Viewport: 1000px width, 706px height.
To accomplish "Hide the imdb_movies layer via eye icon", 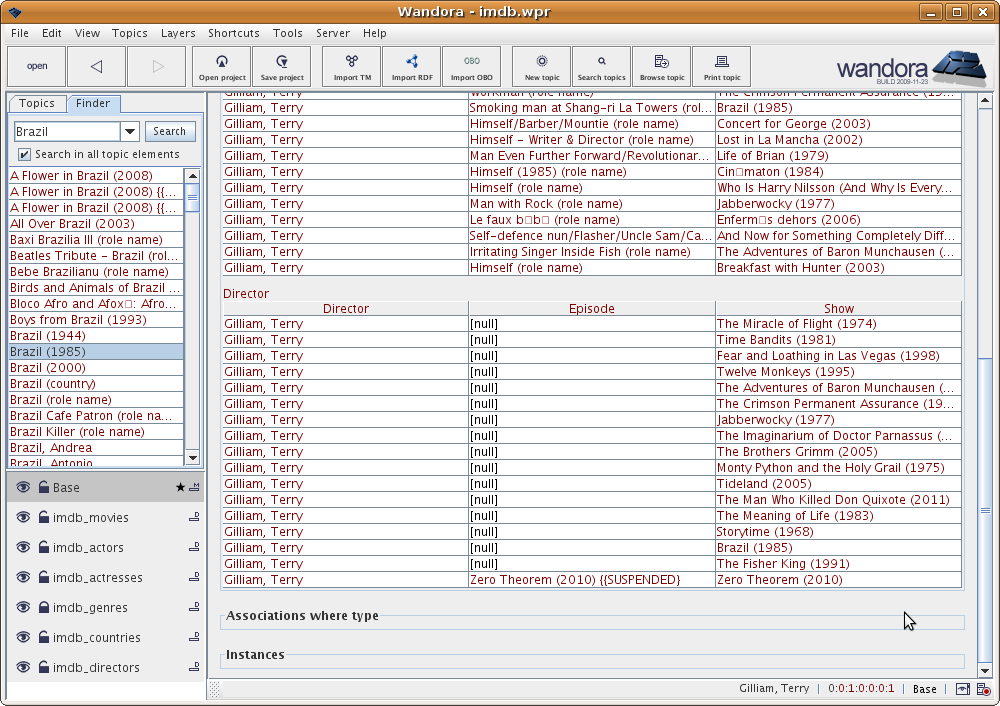I will [x=23, y=518].
